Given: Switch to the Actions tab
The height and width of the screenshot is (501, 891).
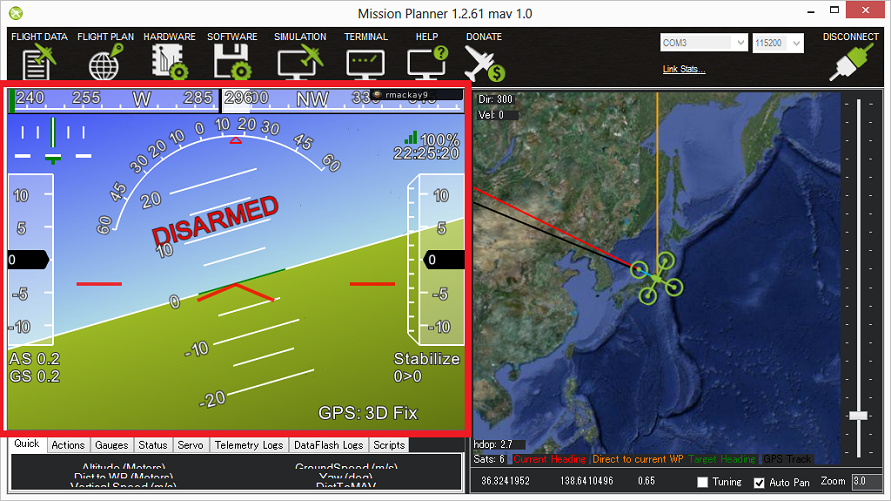Looking at the screenshot, I should click(x=68, y=445).
